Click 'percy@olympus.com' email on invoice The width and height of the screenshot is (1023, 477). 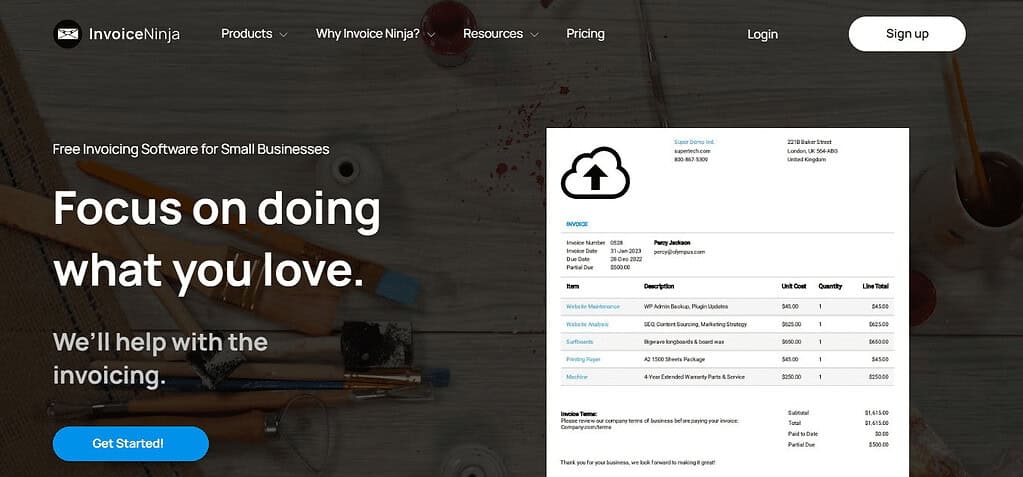[679, 251]
